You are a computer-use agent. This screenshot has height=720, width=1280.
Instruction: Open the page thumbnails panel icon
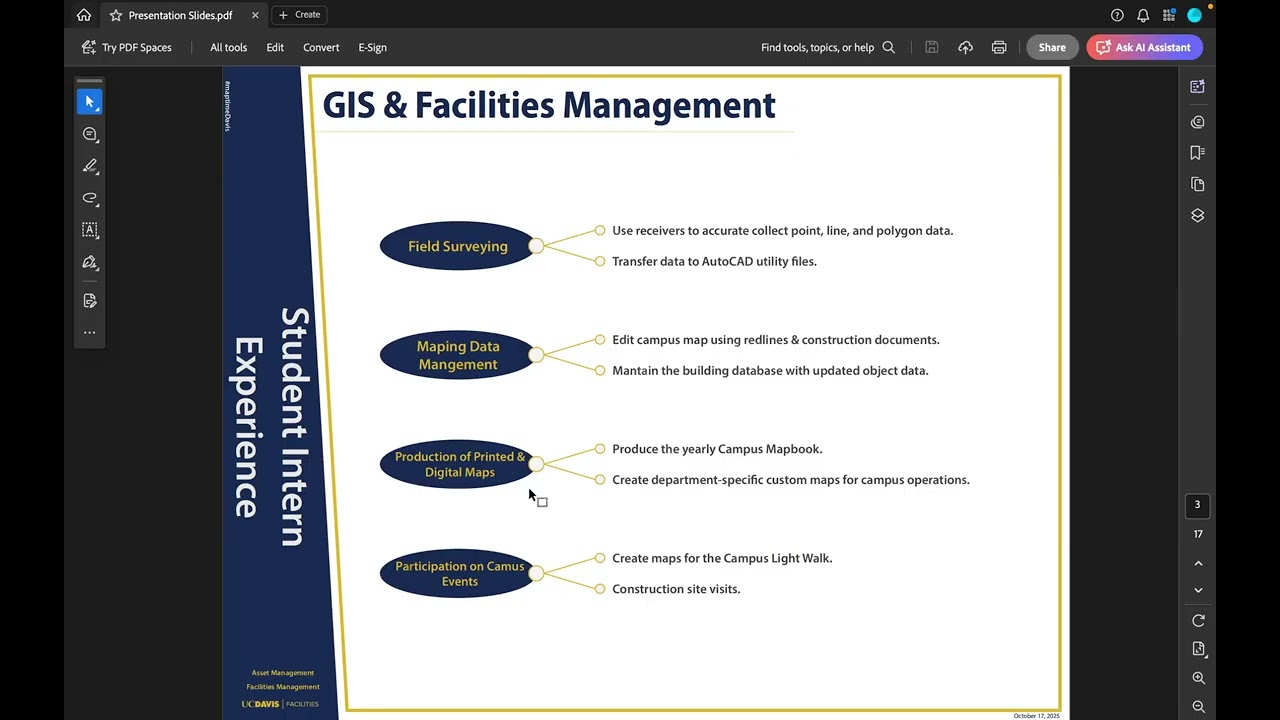point(1197,184)
